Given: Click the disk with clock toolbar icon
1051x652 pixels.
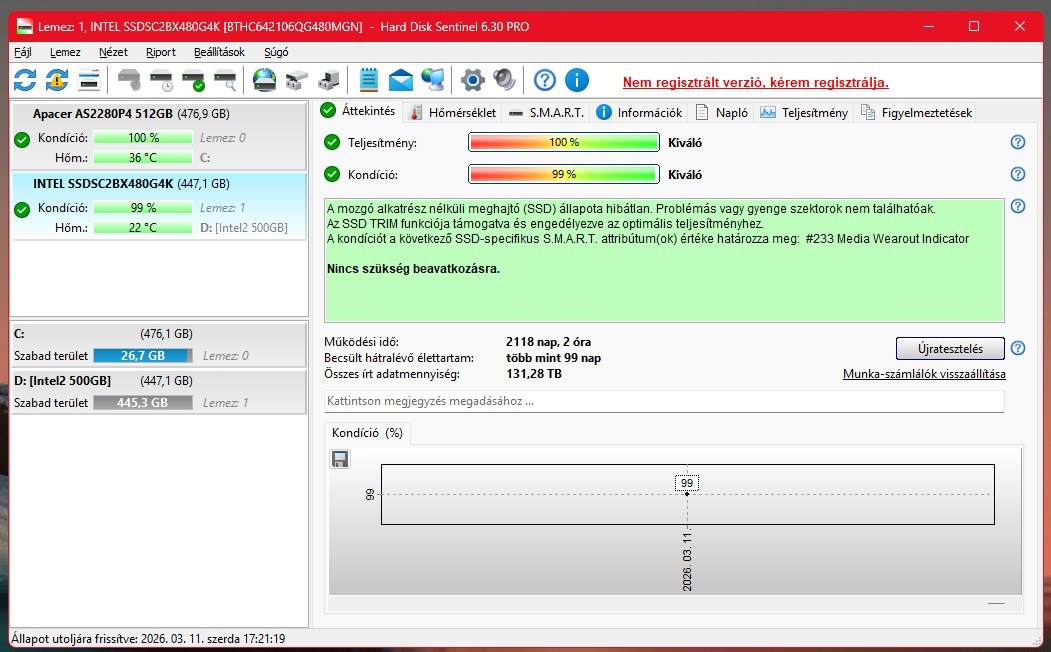Looking at the screenshot, I should click(x=162, y=80).
